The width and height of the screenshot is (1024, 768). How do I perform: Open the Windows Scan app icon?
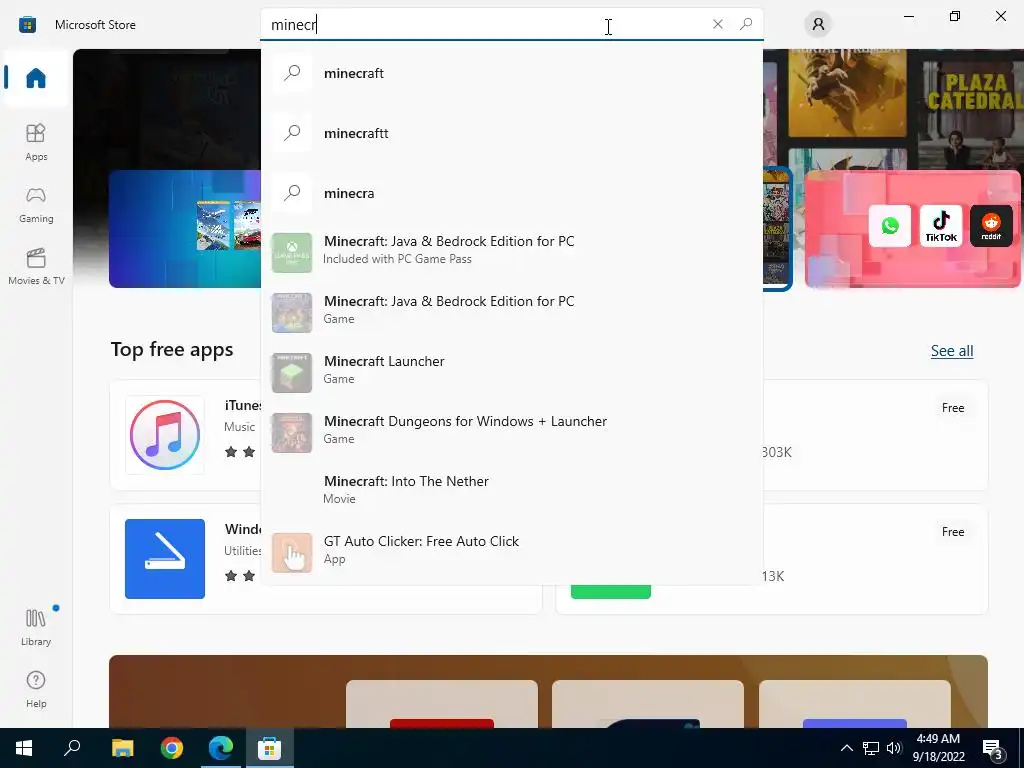(x=165, y=559)
